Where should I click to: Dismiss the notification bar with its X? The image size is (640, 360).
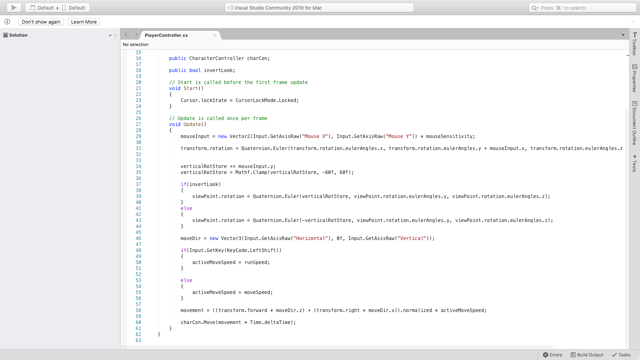633,22
